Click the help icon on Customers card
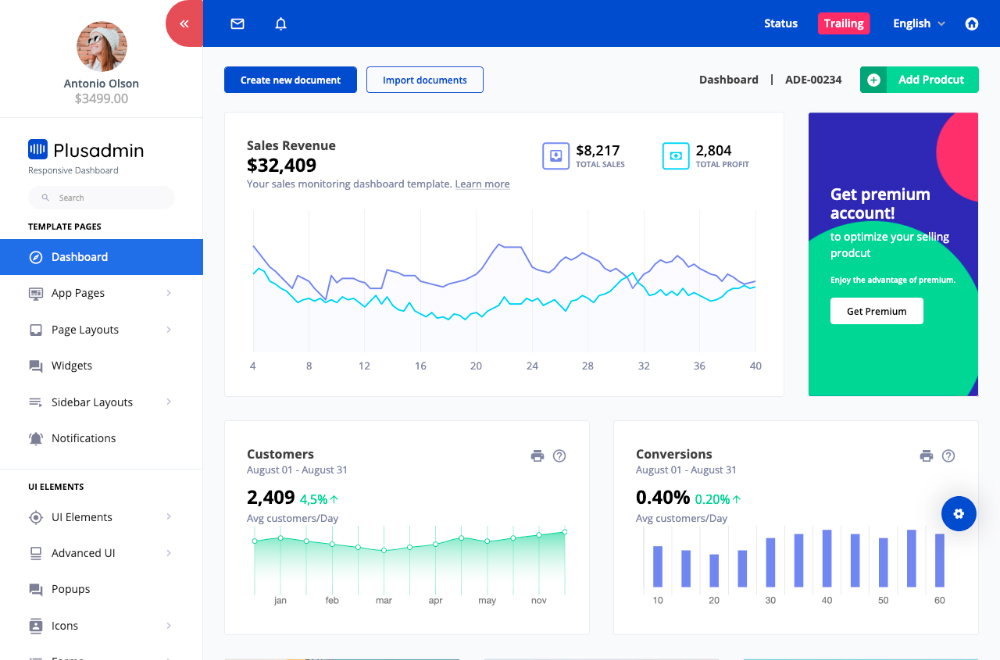 [x=560, y=456]
